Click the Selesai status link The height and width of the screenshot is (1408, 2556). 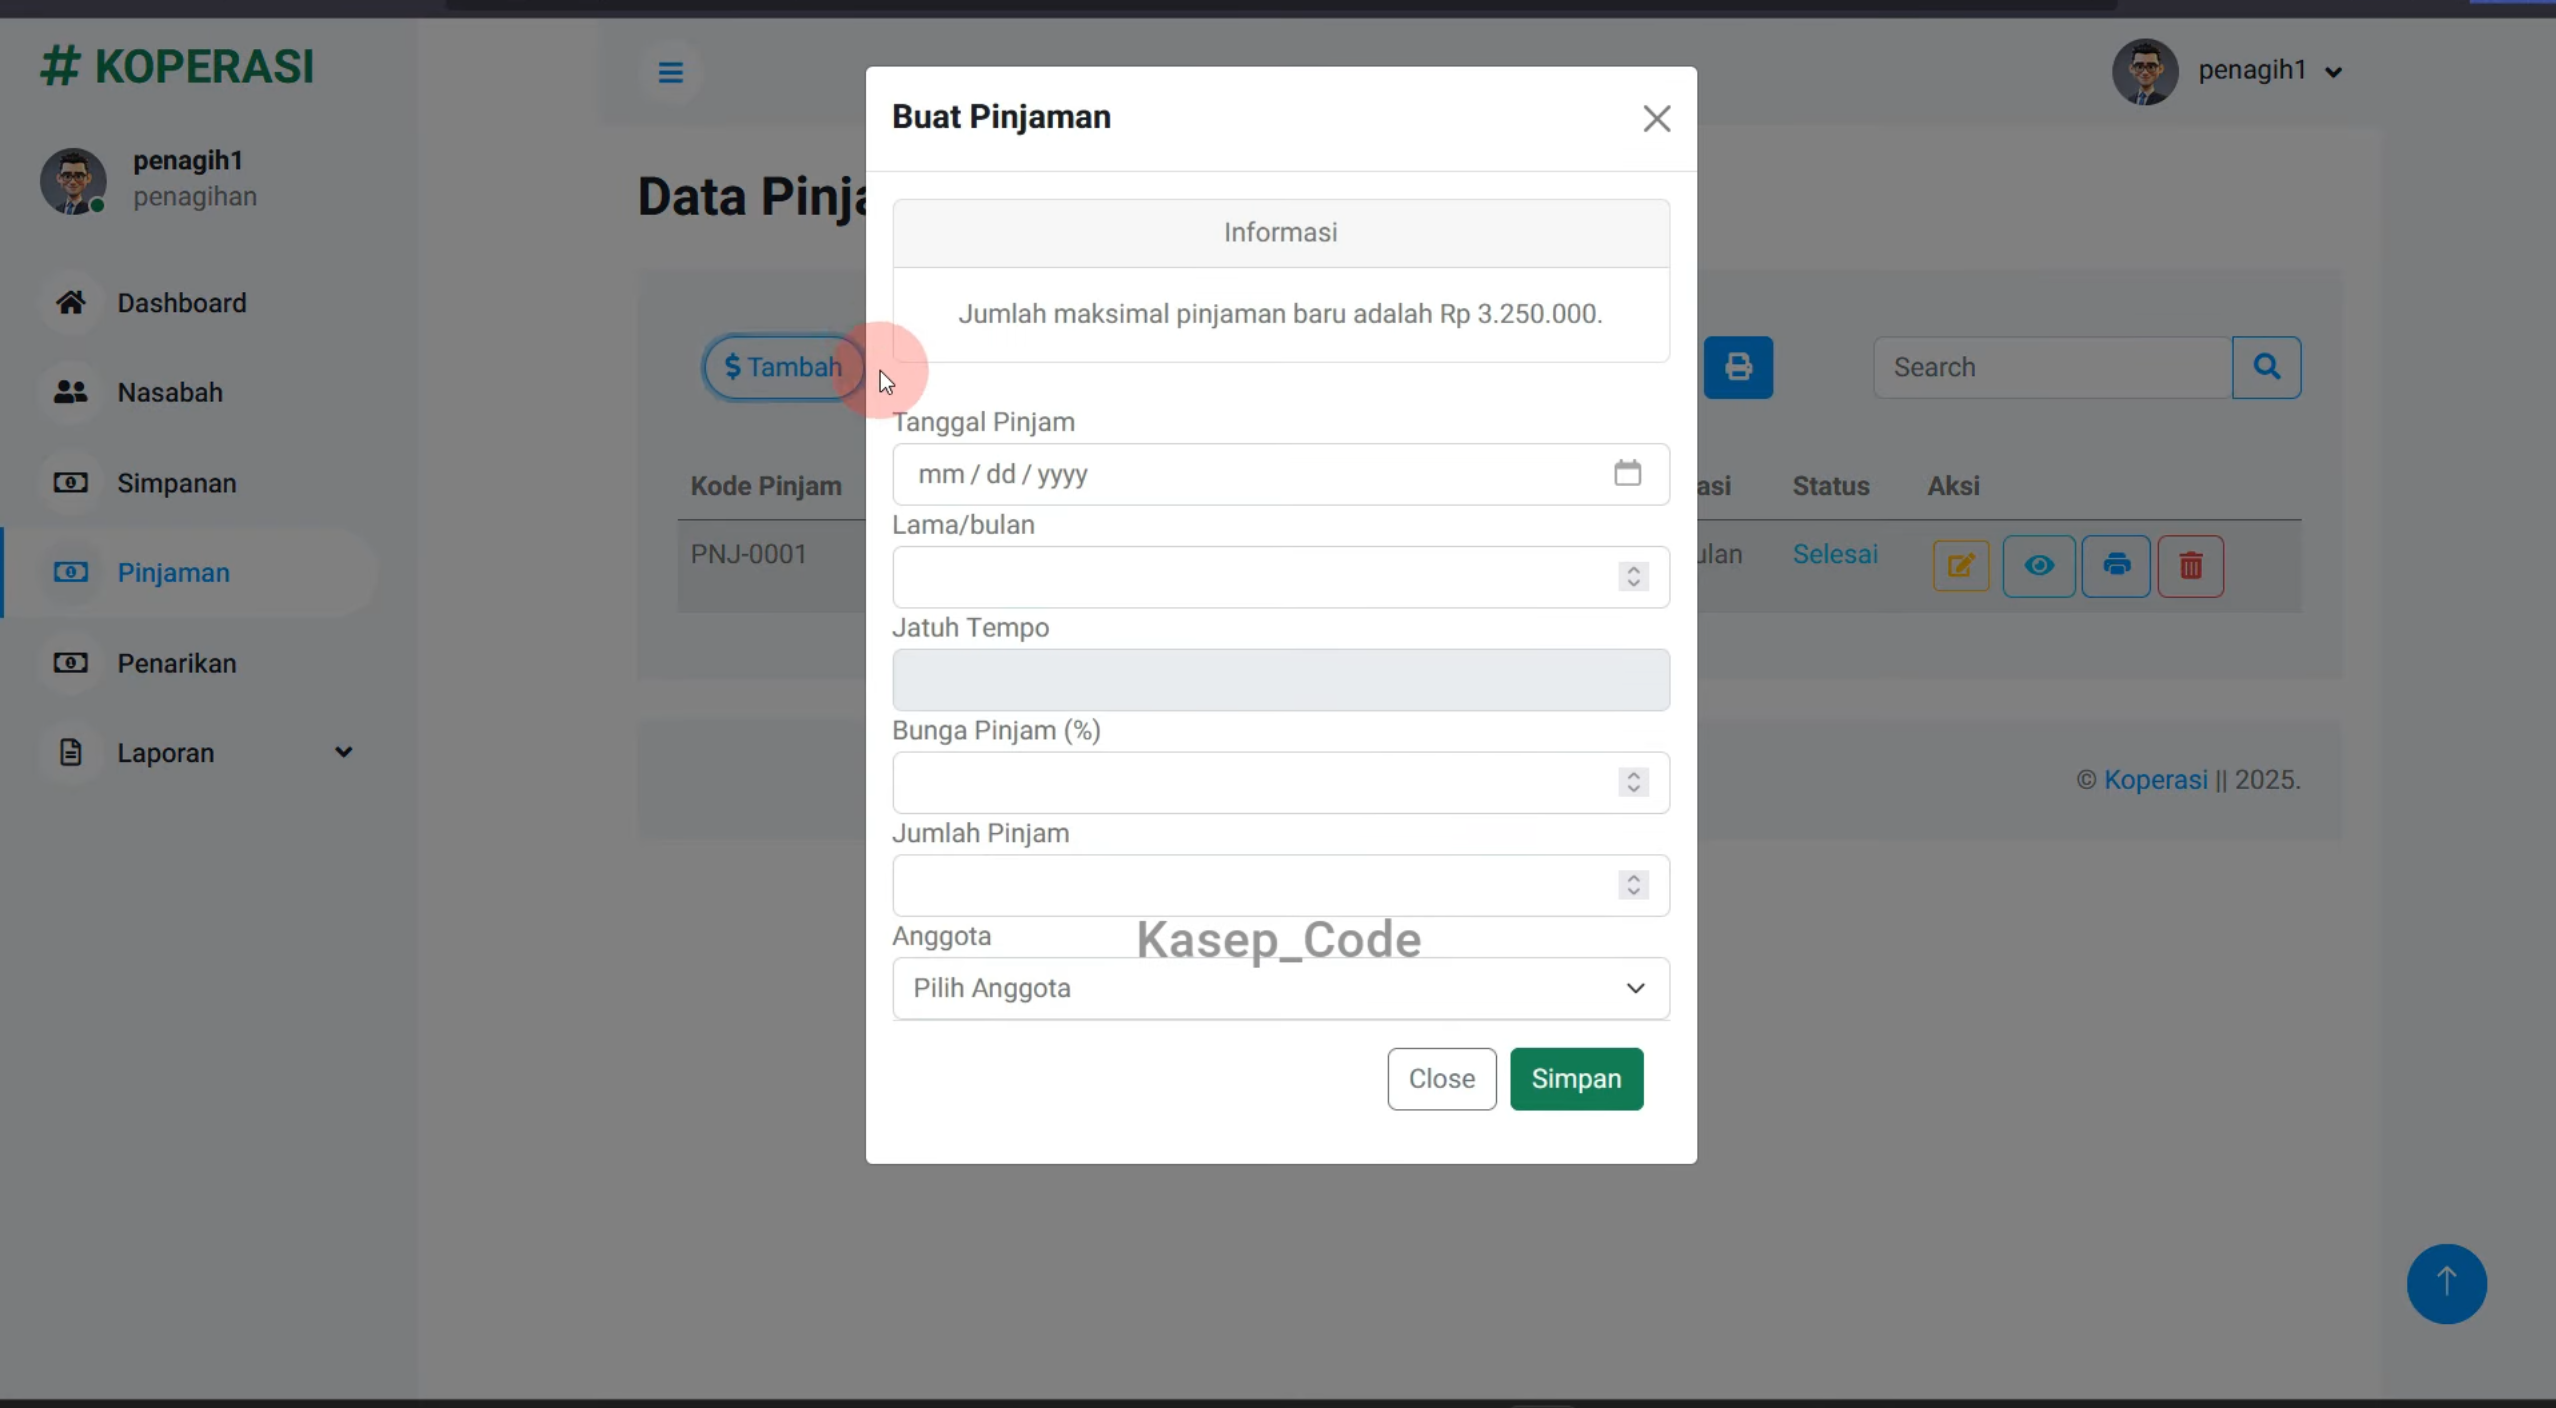[x=1834, y=554]
